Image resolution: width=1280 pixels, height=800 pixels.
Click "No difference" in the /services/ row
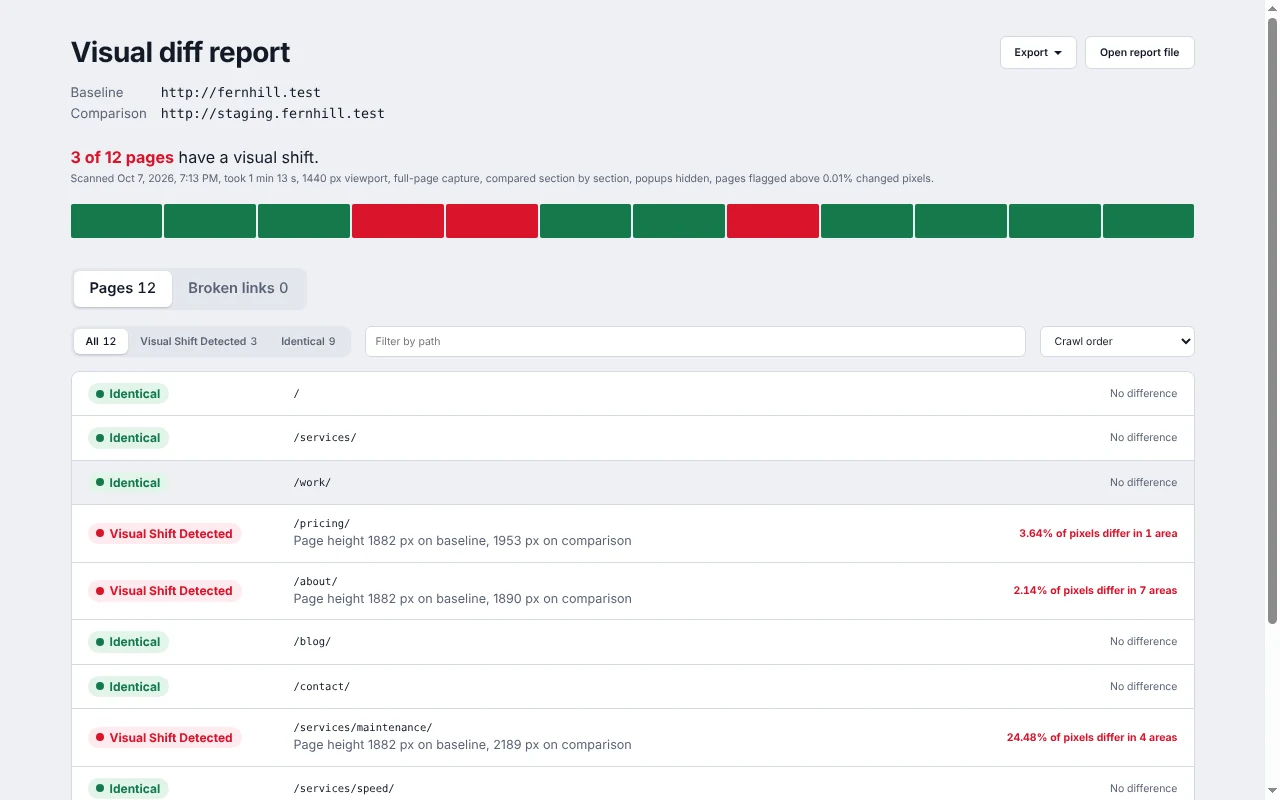tap(1143, 438)
